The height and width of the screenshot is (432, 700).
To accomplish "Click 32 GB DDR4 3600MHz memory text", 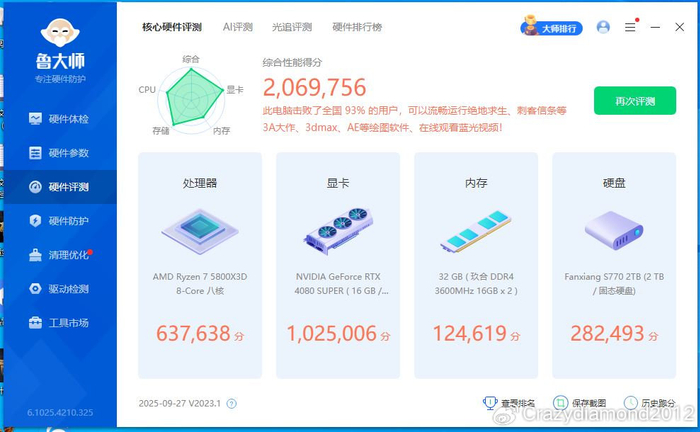I will [476, 283].
